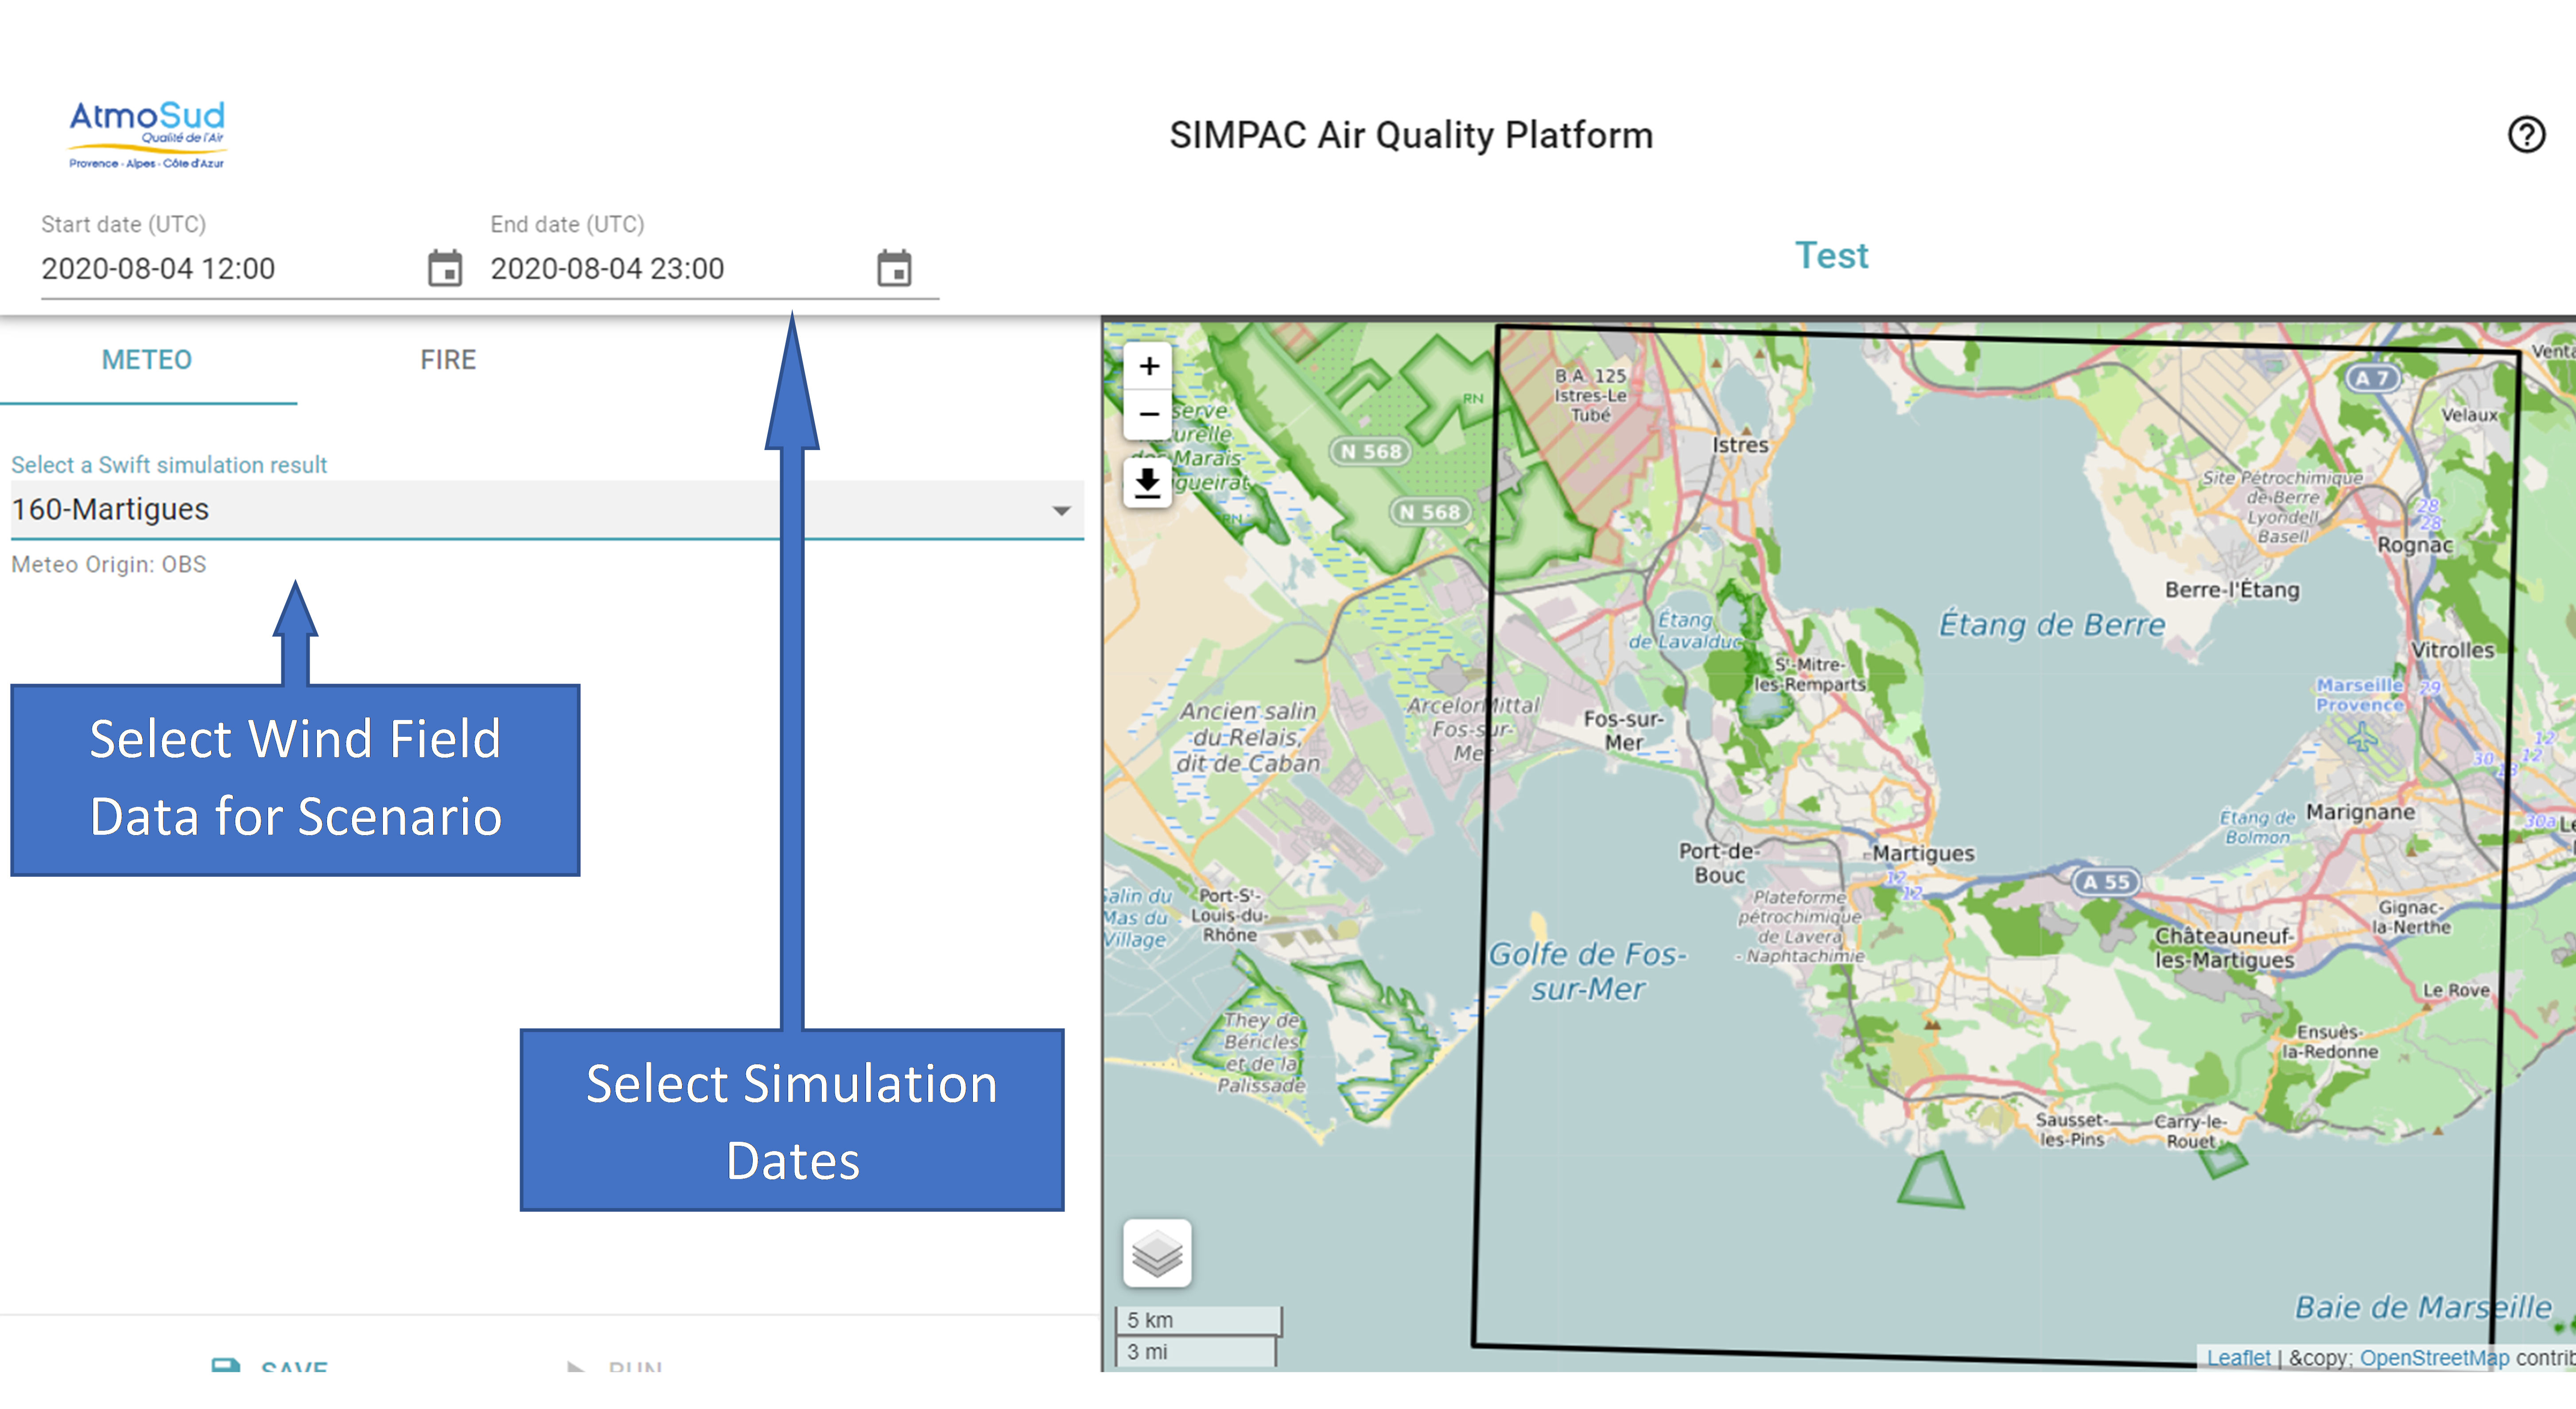Image resolution: width=2576 pixels, height=1409 pixels.
Task: Click the Golfe de Fos-sur-Mer map label
Action: (1588, 971)
